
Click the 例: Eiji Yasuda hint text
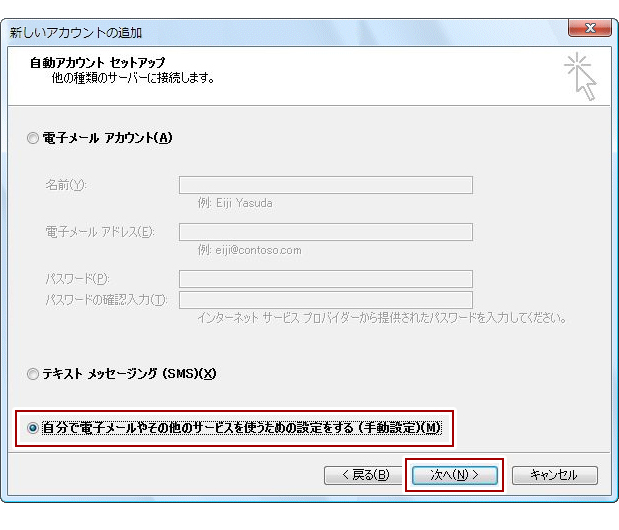pyautogui.click(x=235, y=203)
